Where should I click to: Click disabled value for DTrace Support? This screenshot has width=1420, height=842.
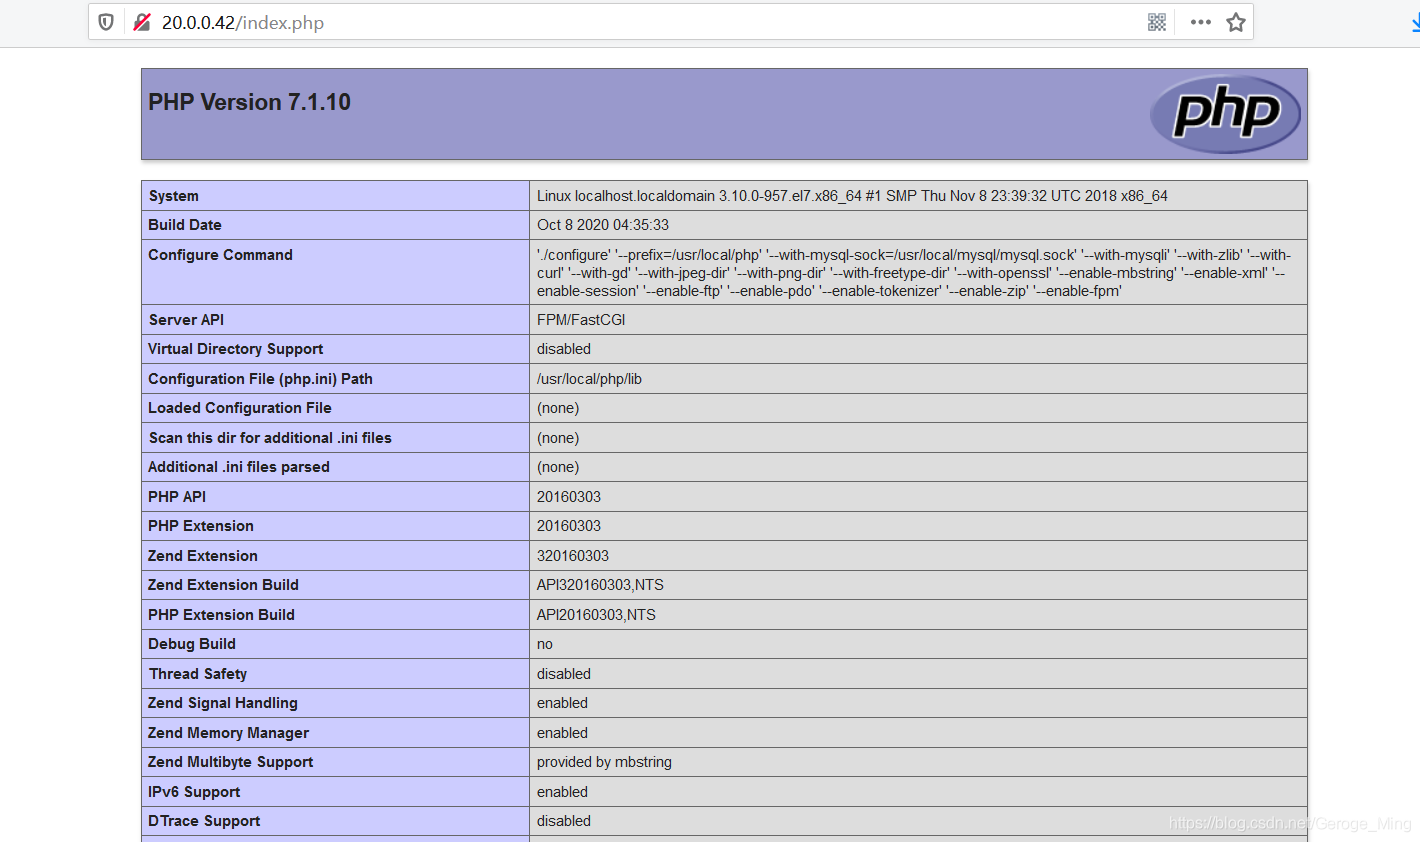(x=564, y=821)
